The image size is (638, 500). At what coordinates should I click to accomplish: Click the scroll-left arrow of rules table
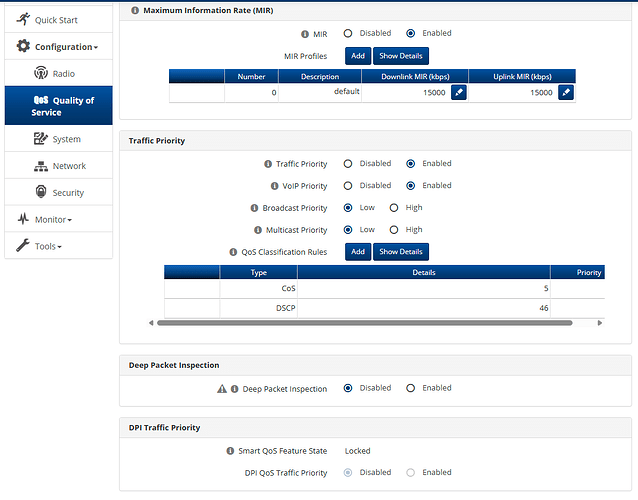click(x=151, y=323)
